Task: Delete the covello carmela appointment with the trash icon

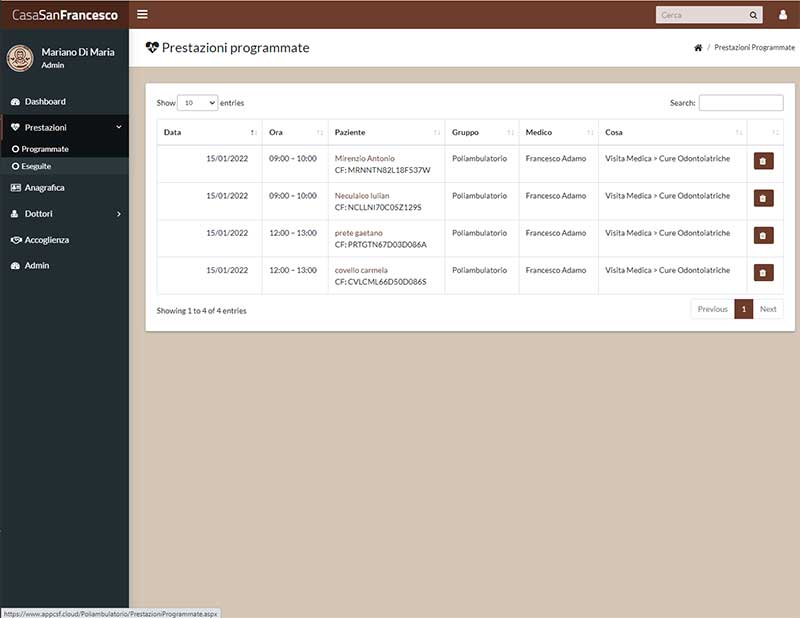Action: tap(763, 273)
